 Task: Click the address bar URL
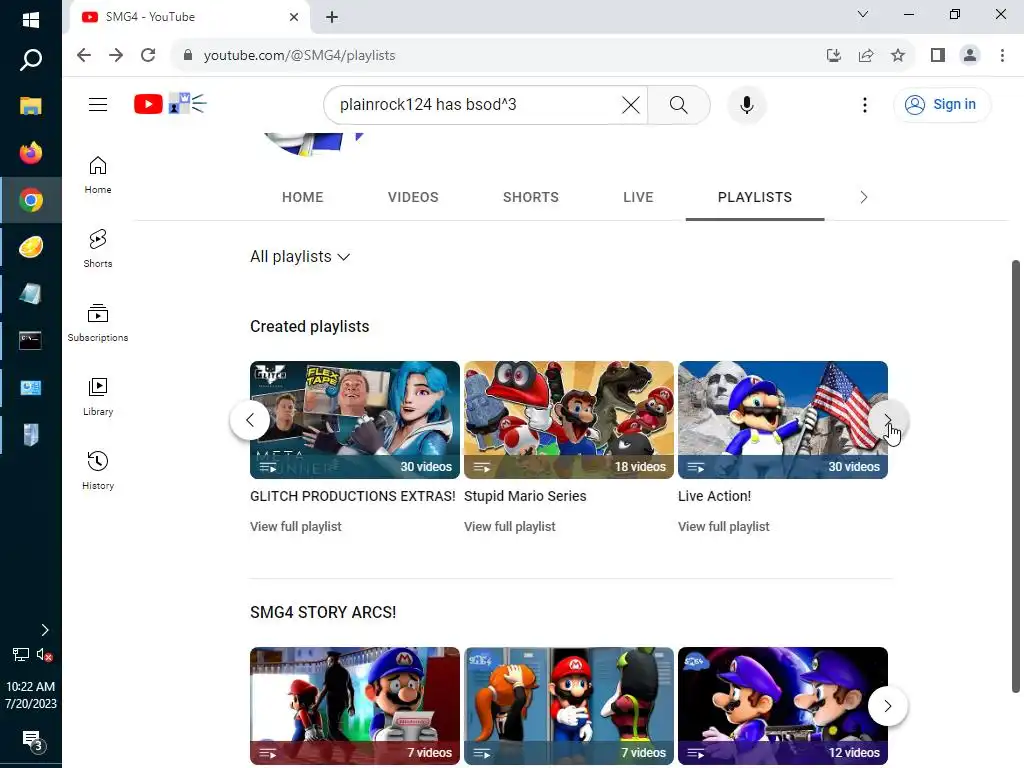(x=299, y=56)
